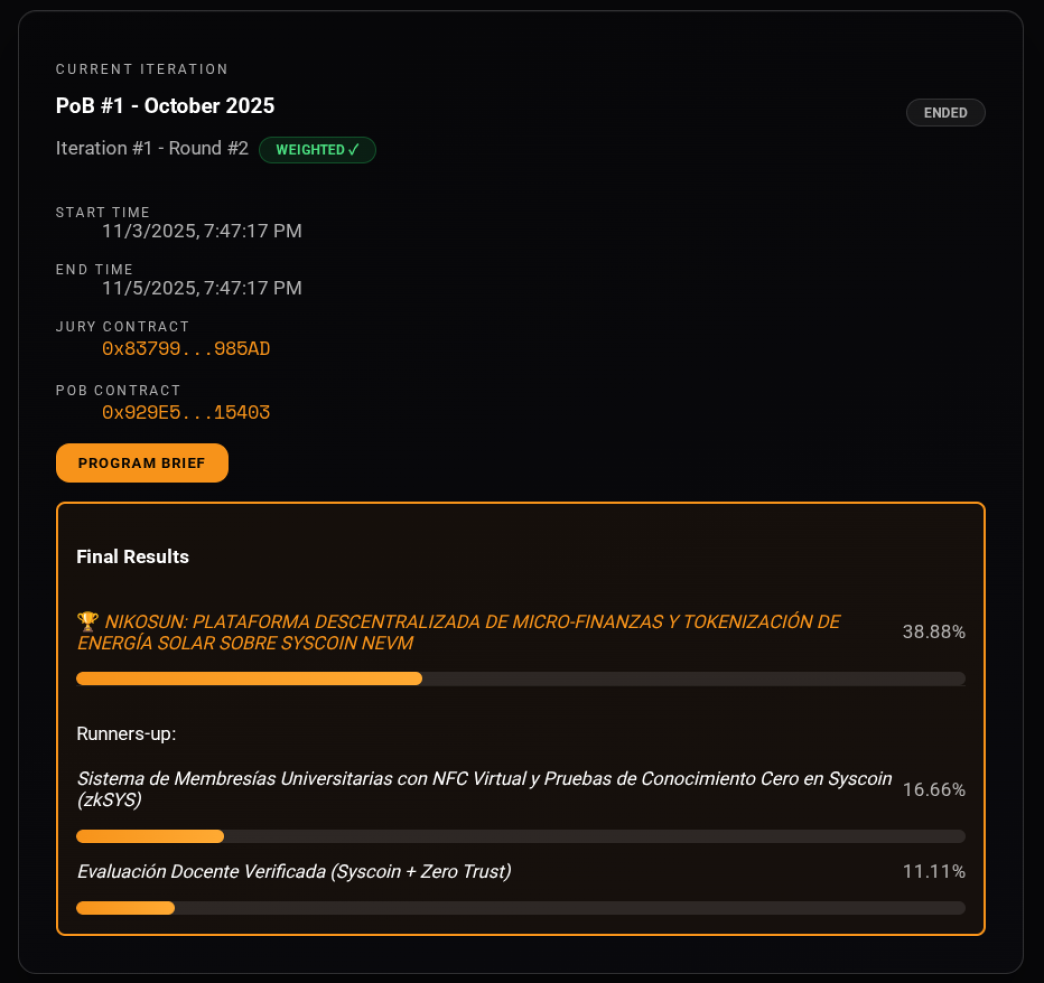Click the Evaluación Docente 11.11% progress bar
Image resolution: width=1044 pixels, height=983 pixels.
tap(520, 908)
